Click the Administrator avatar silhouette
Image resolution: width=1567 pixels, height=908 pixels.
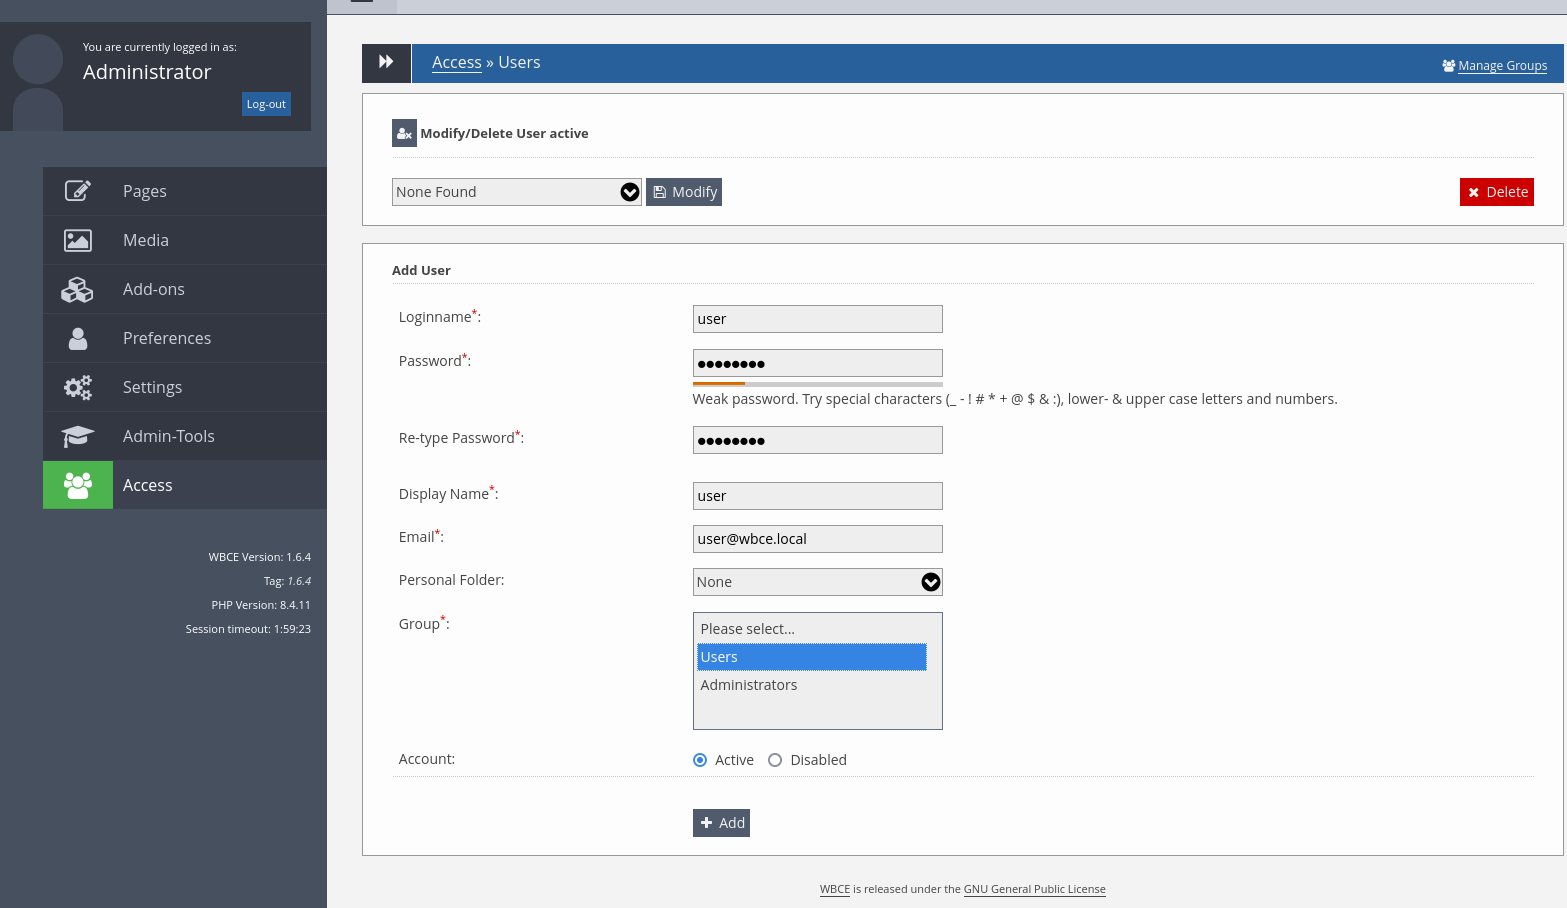point(38,82)
